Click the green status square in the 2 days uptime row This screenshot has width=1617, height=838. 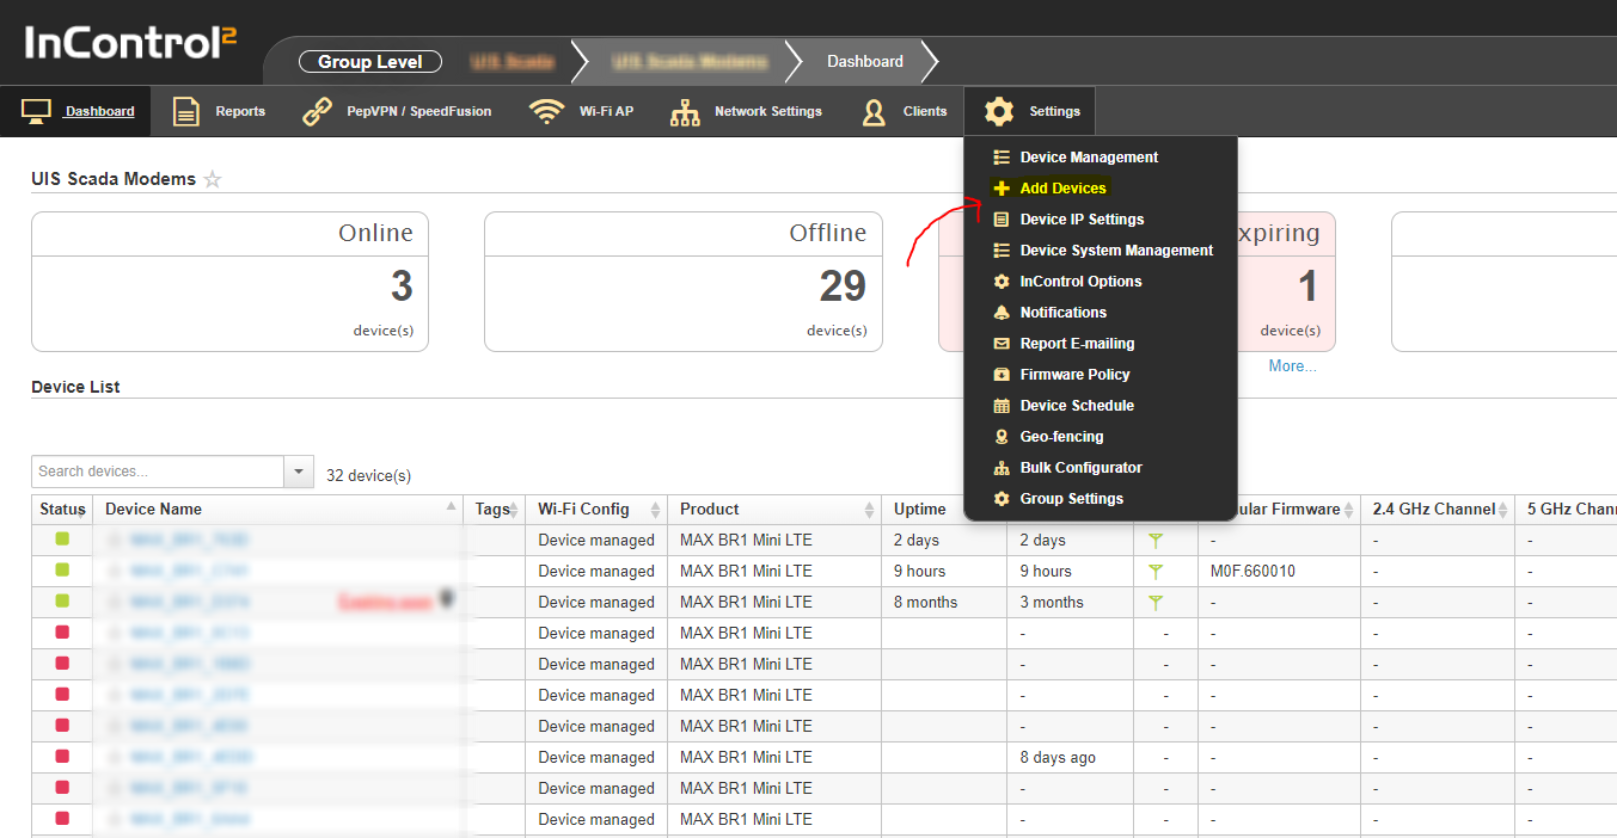tap(62, 539)
